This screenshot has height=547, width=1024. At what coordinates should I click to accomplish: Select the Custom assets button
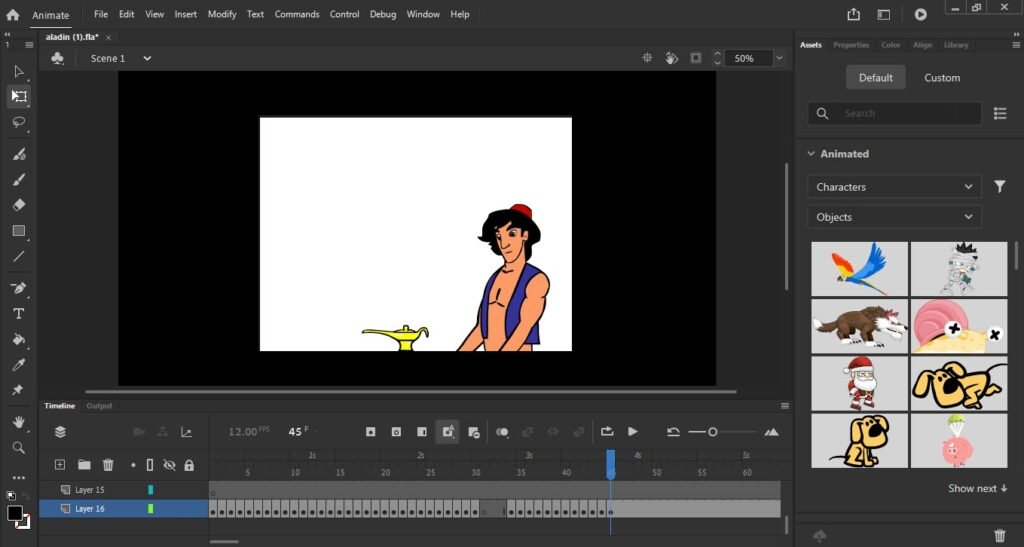[942, 78]
